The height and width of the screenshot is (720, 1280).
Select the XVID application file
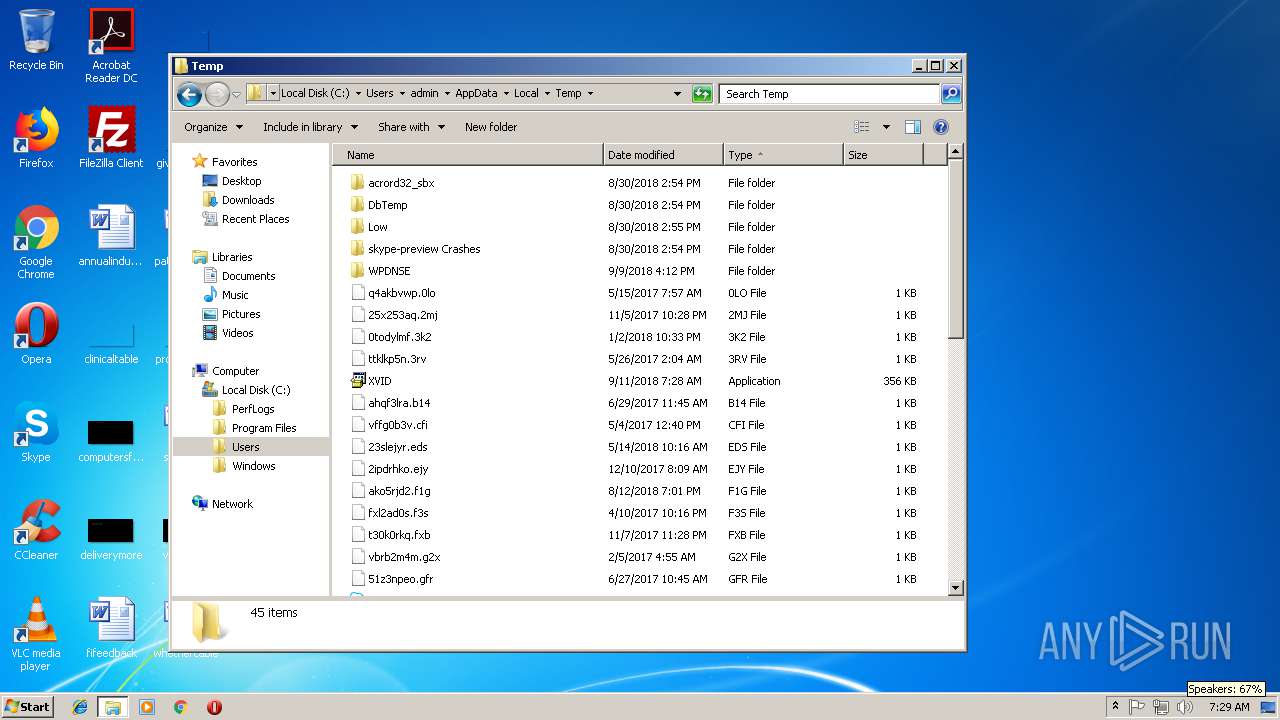point(379,381)
